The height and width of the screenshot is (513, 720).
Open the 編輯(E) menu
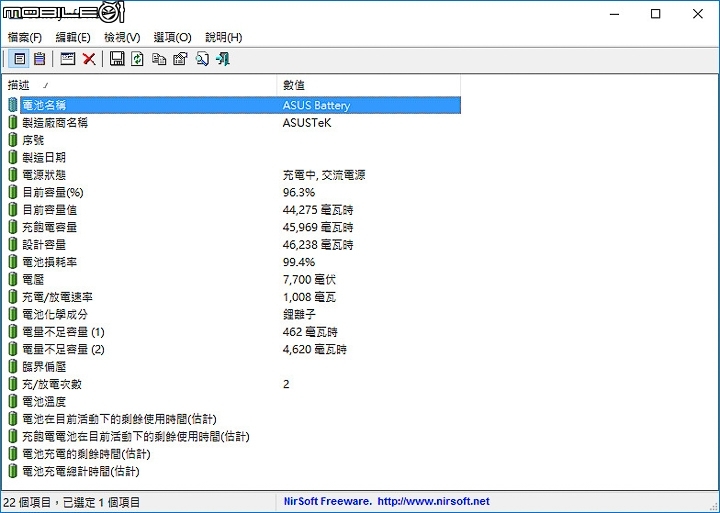(x=73, y=37)
